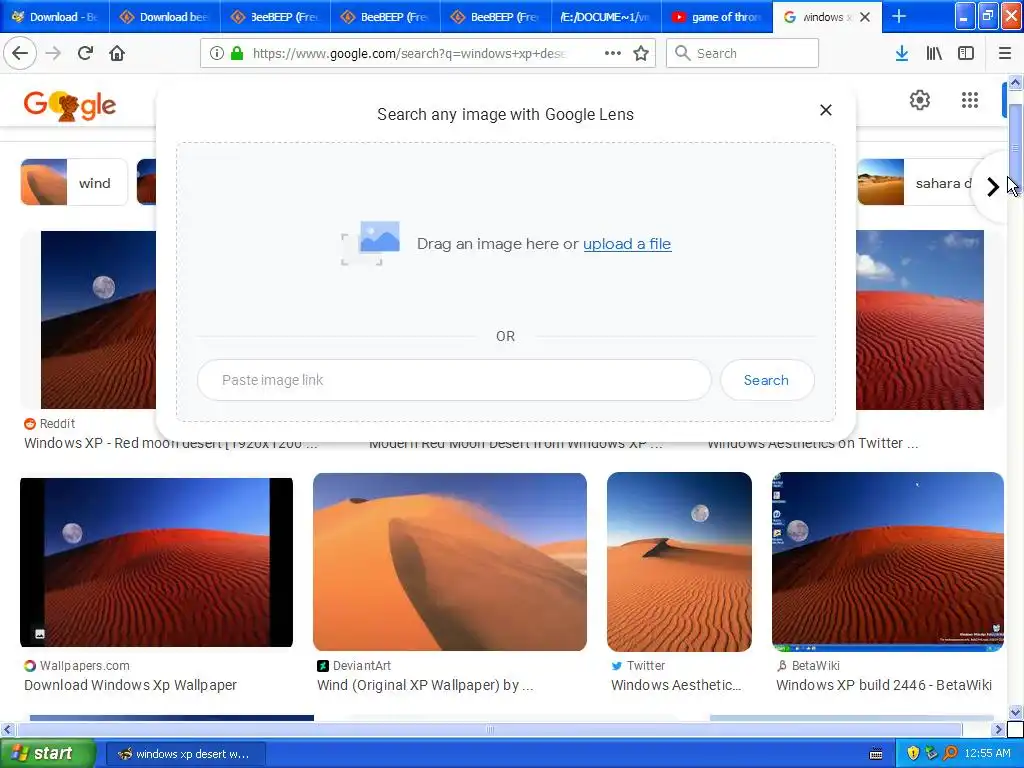Viewport: 1024px width, 768px height.
Task: Click Windows XP build 2446 - BetaWiki title
Action: (x=884, y=685)
